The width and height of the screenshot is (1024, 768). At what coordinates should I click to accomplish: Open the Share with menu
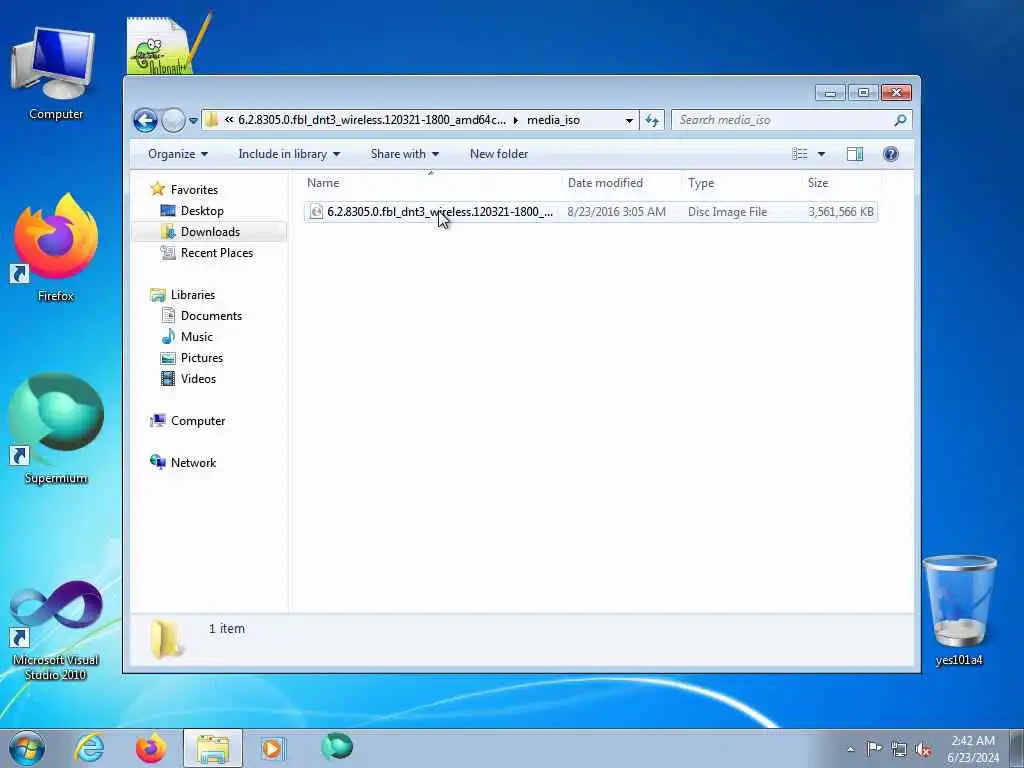pos(405,154)
